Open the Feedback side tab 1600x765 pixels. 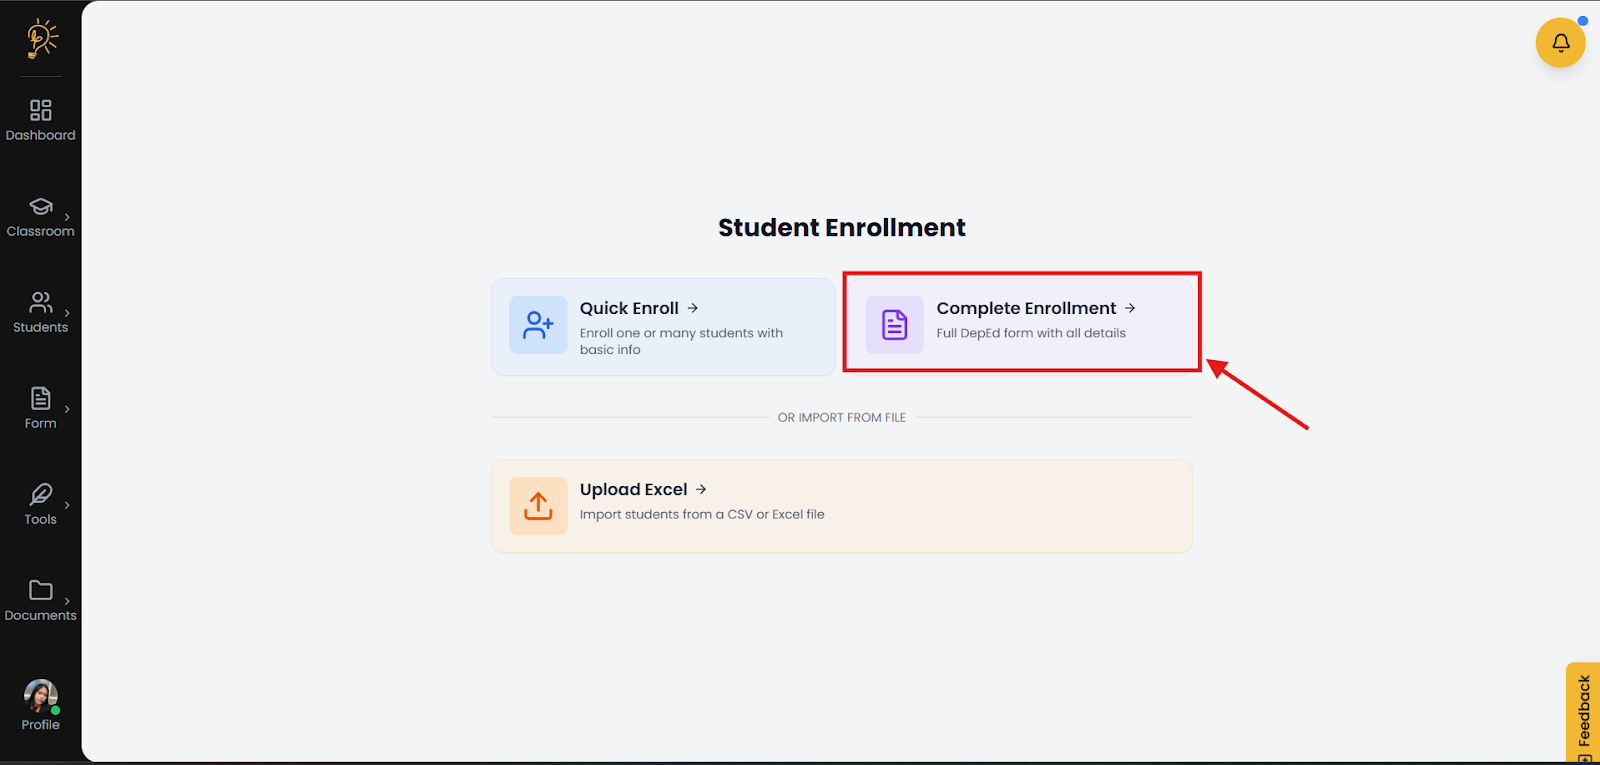pos(1584,712)
